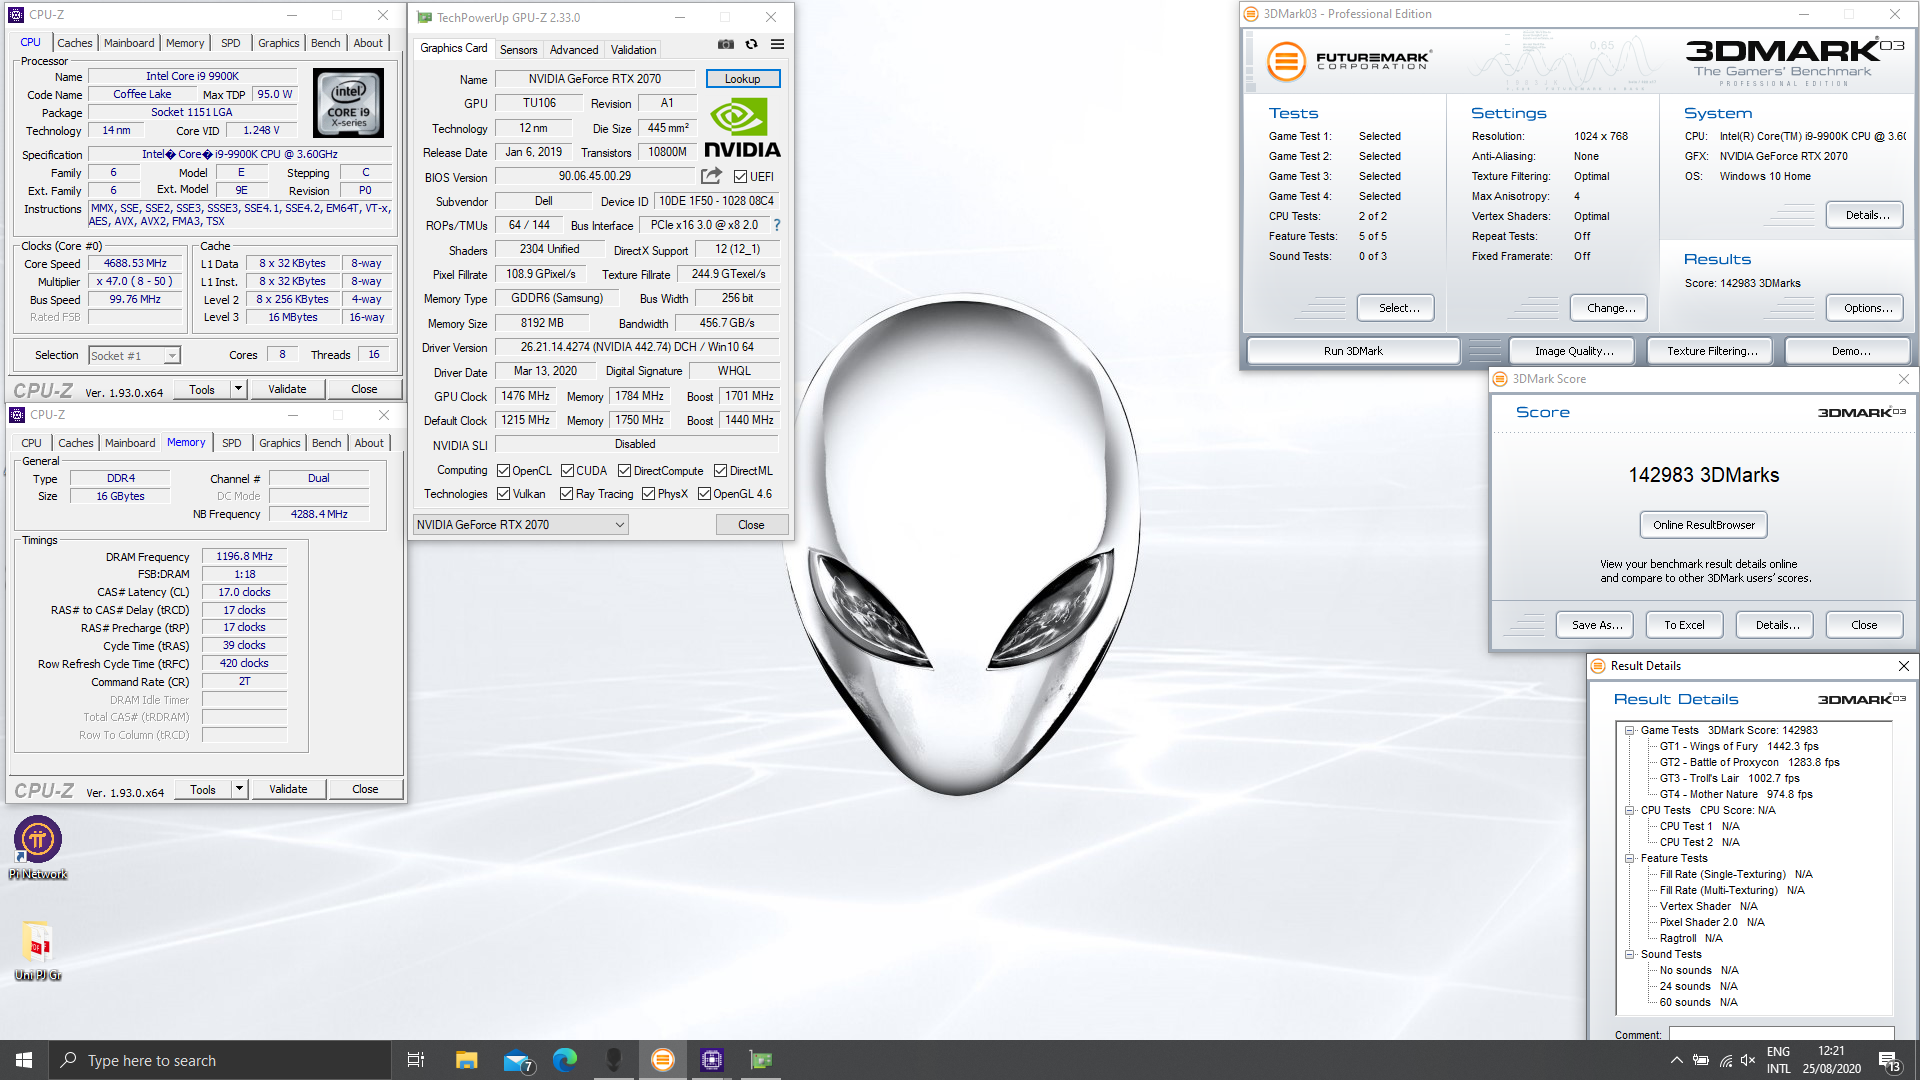Screen dimensions: 1920x1080
Task: Toggle the Vulkan checkbox
Action: coord(503,494)
